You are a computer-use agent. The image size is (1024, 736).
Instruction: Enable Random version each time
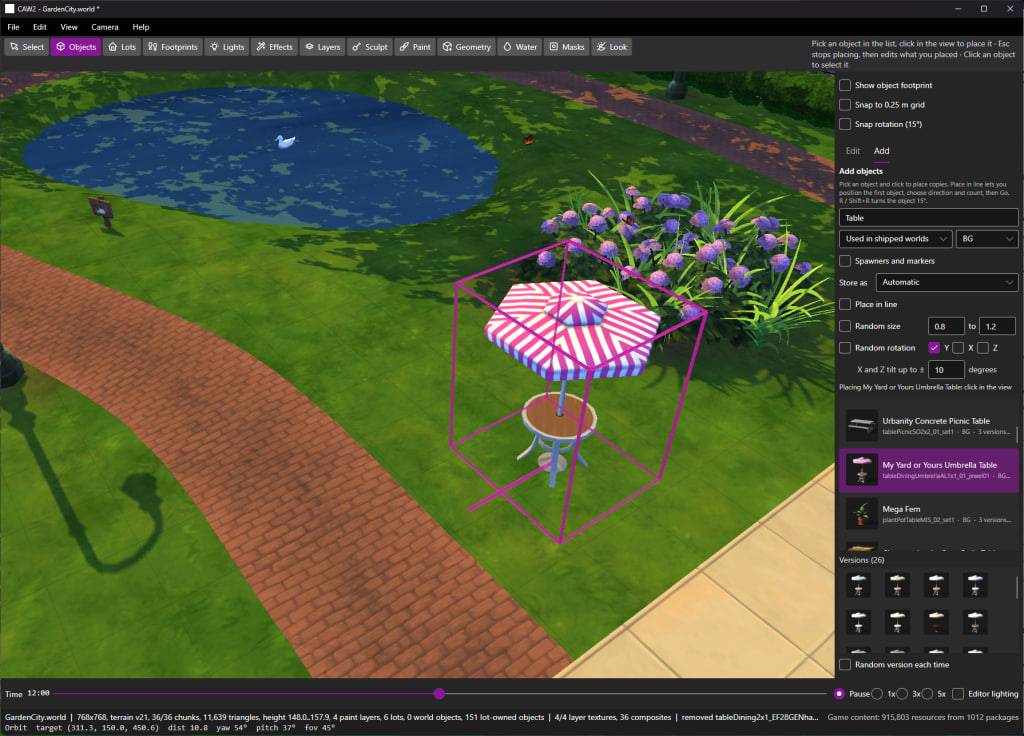(x=845, y=665)
